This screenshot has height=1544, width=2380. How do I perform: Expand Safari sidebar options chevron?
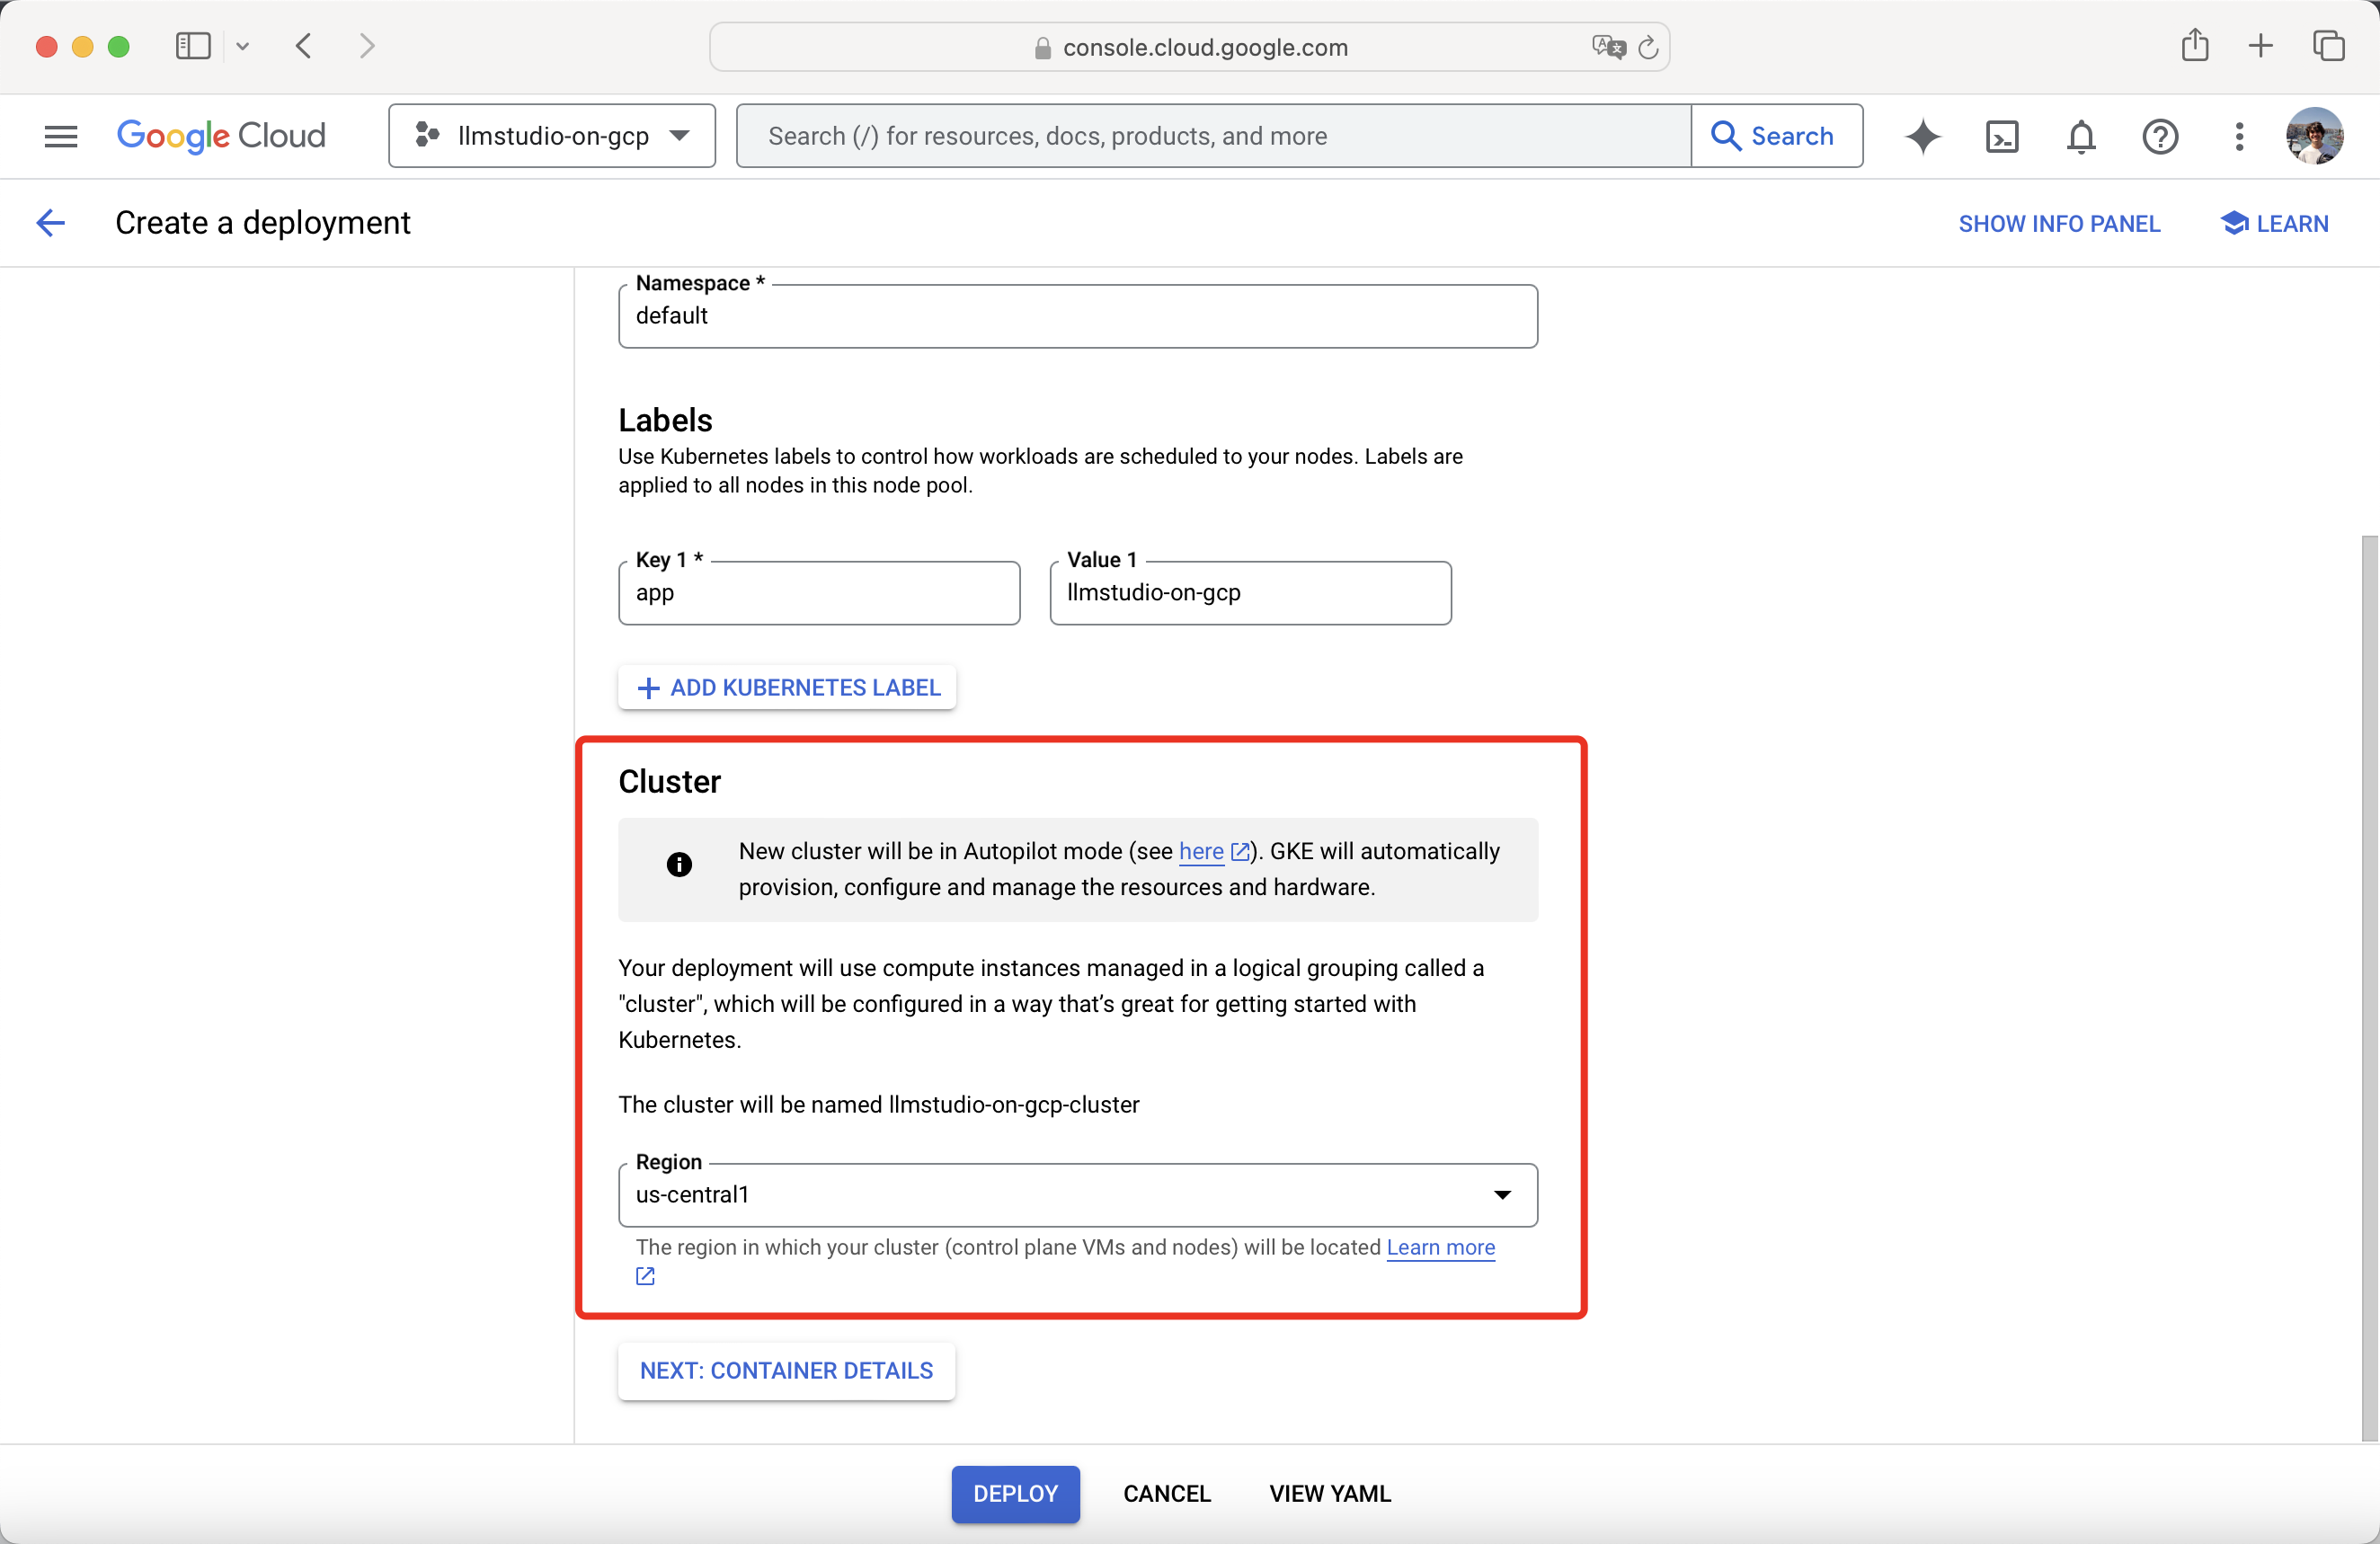pyautogui.click(x=243, y=46)
